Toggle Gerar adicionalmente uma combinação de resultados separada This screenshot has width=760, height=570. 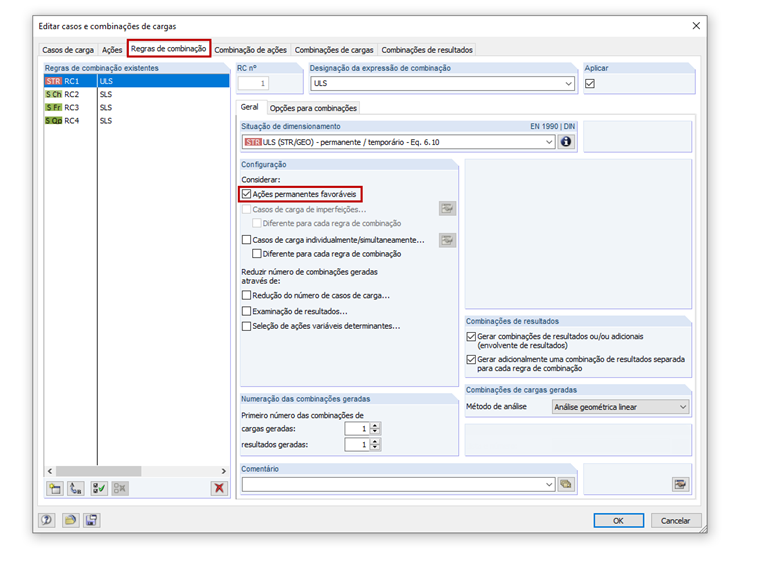(x=471, y=359)
